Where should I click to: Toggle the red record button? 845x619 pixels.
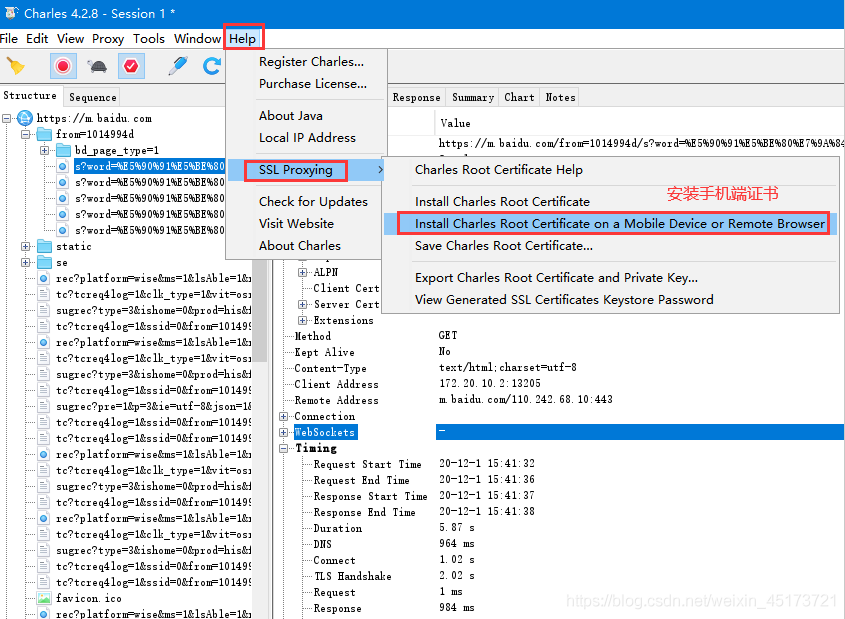click(63, 66)
